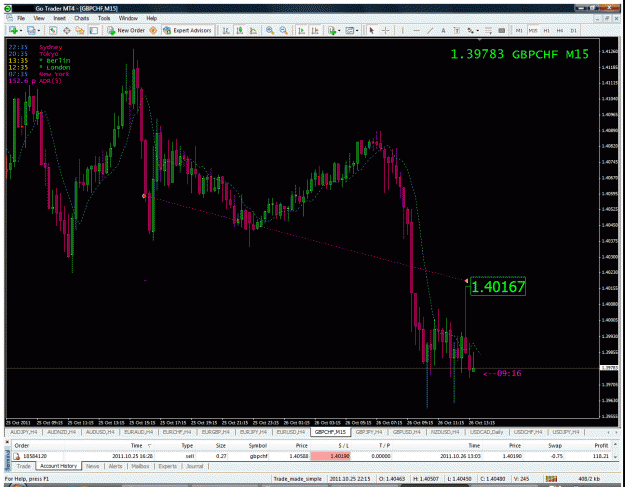Click the 1.40167 price label on chart

(x=498, y=286)
